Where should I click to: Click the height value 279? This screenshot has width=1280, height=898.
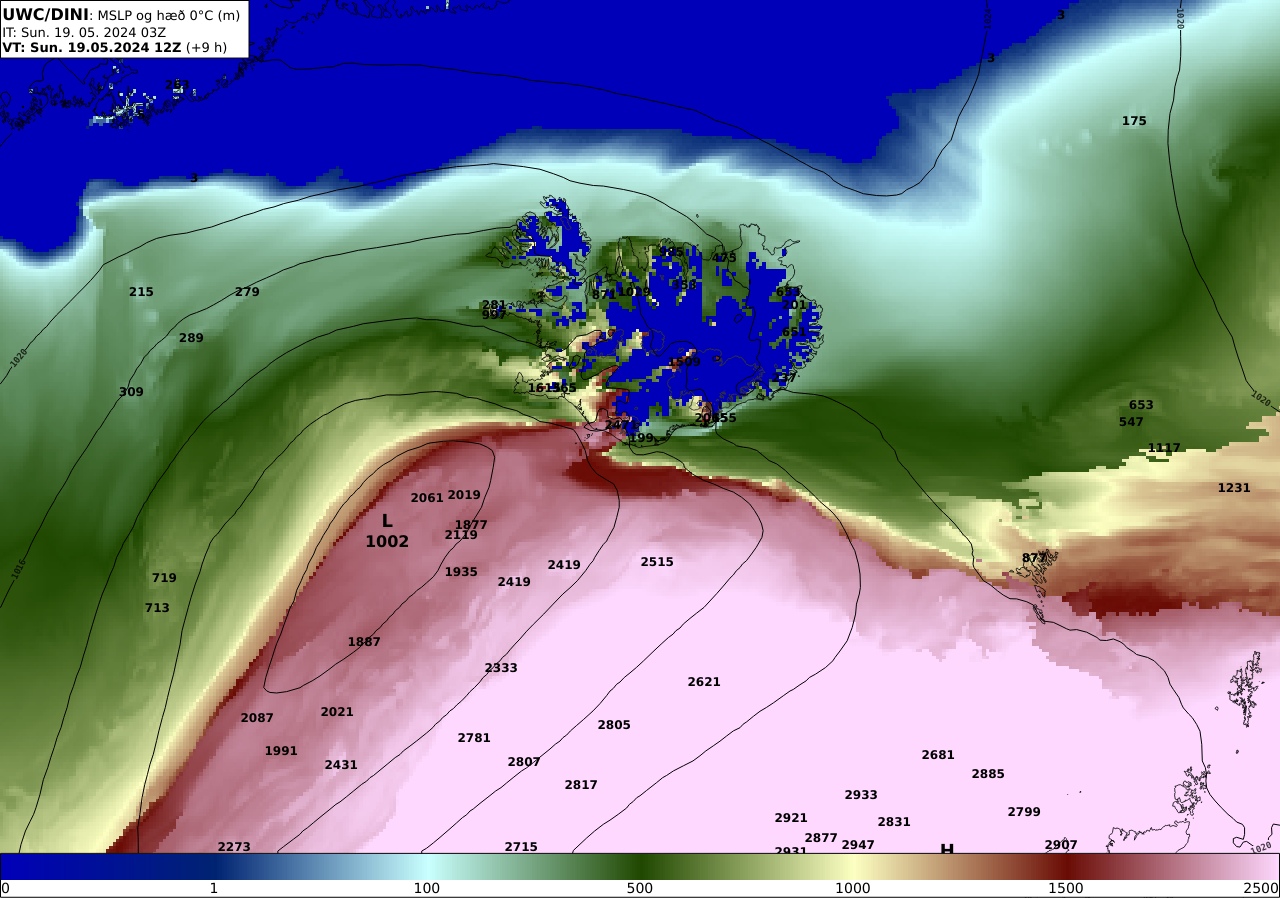(x=247, y=292)
